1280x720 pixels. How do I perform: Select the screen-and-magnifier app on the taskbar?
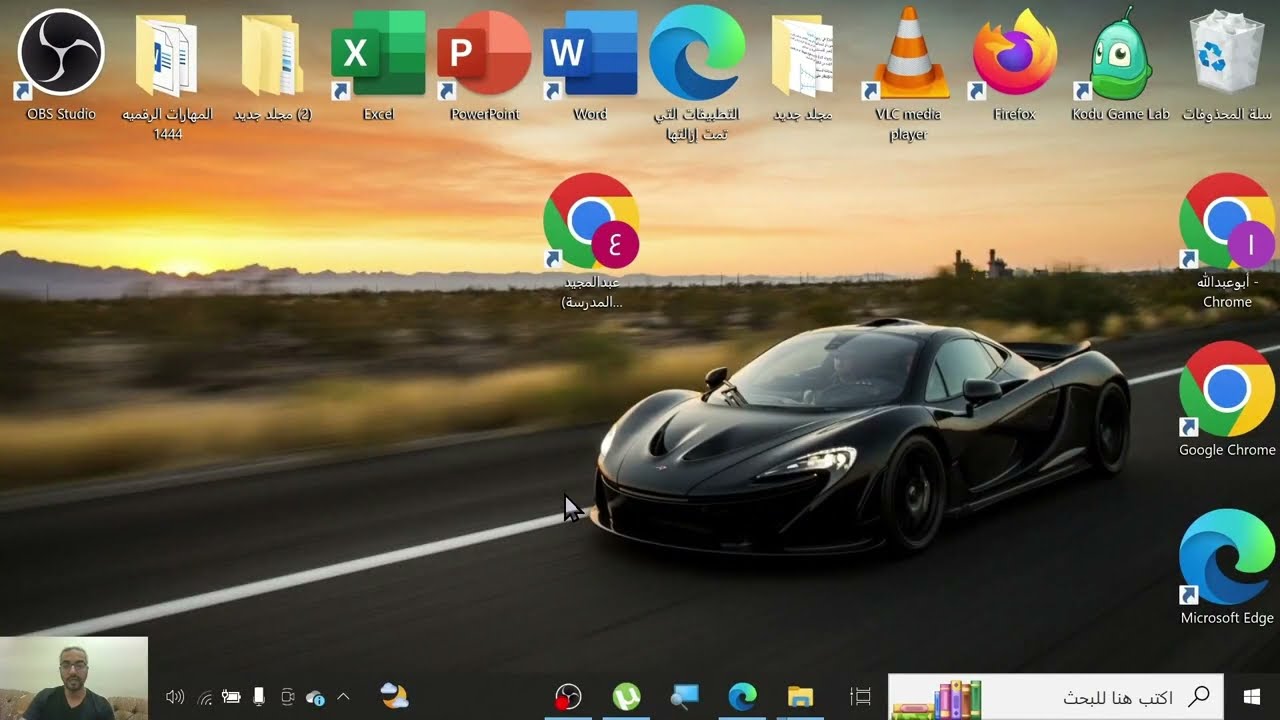click(684, 696)
